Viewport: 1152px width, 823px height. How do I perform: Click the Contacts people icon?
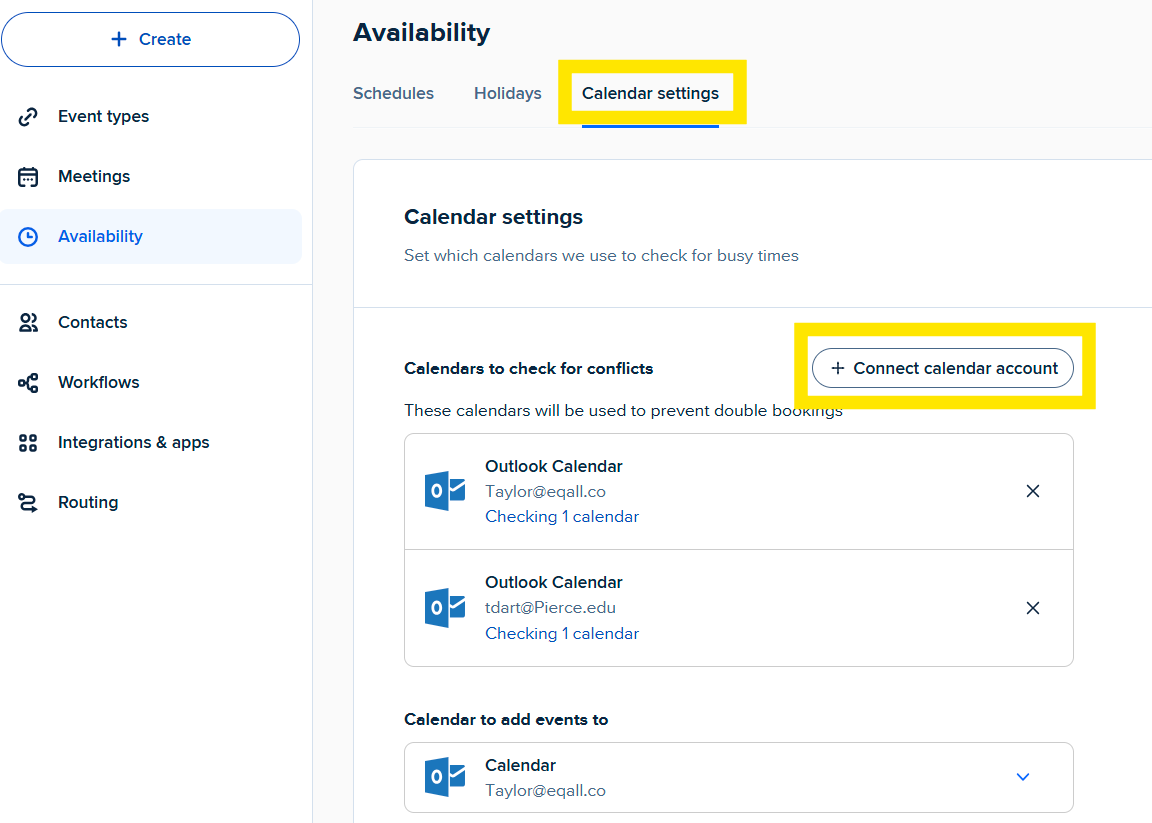click(28, 323)
